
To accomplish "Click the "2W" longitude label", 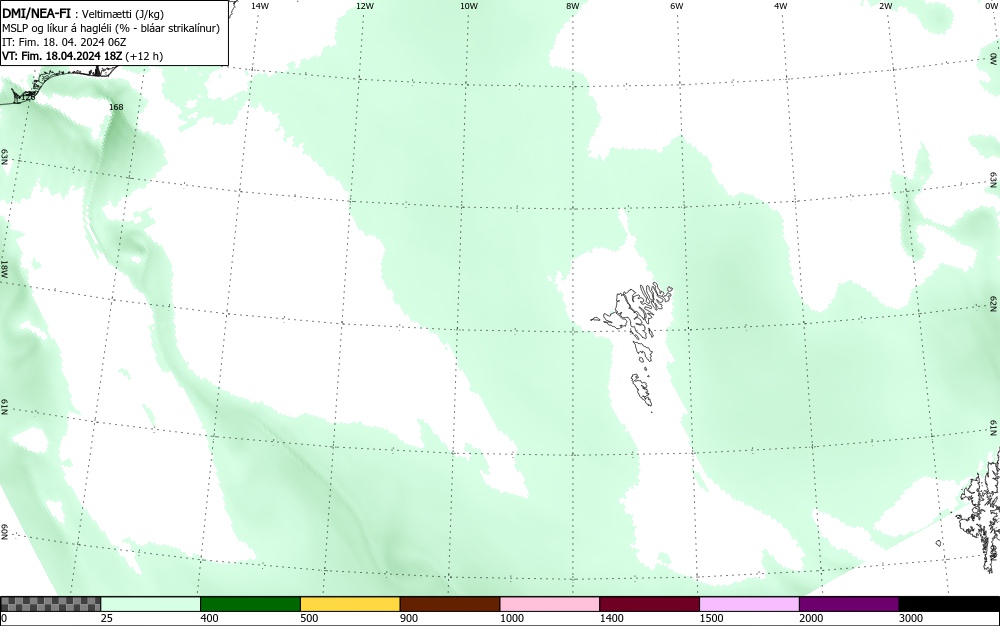I will (885, 6).
